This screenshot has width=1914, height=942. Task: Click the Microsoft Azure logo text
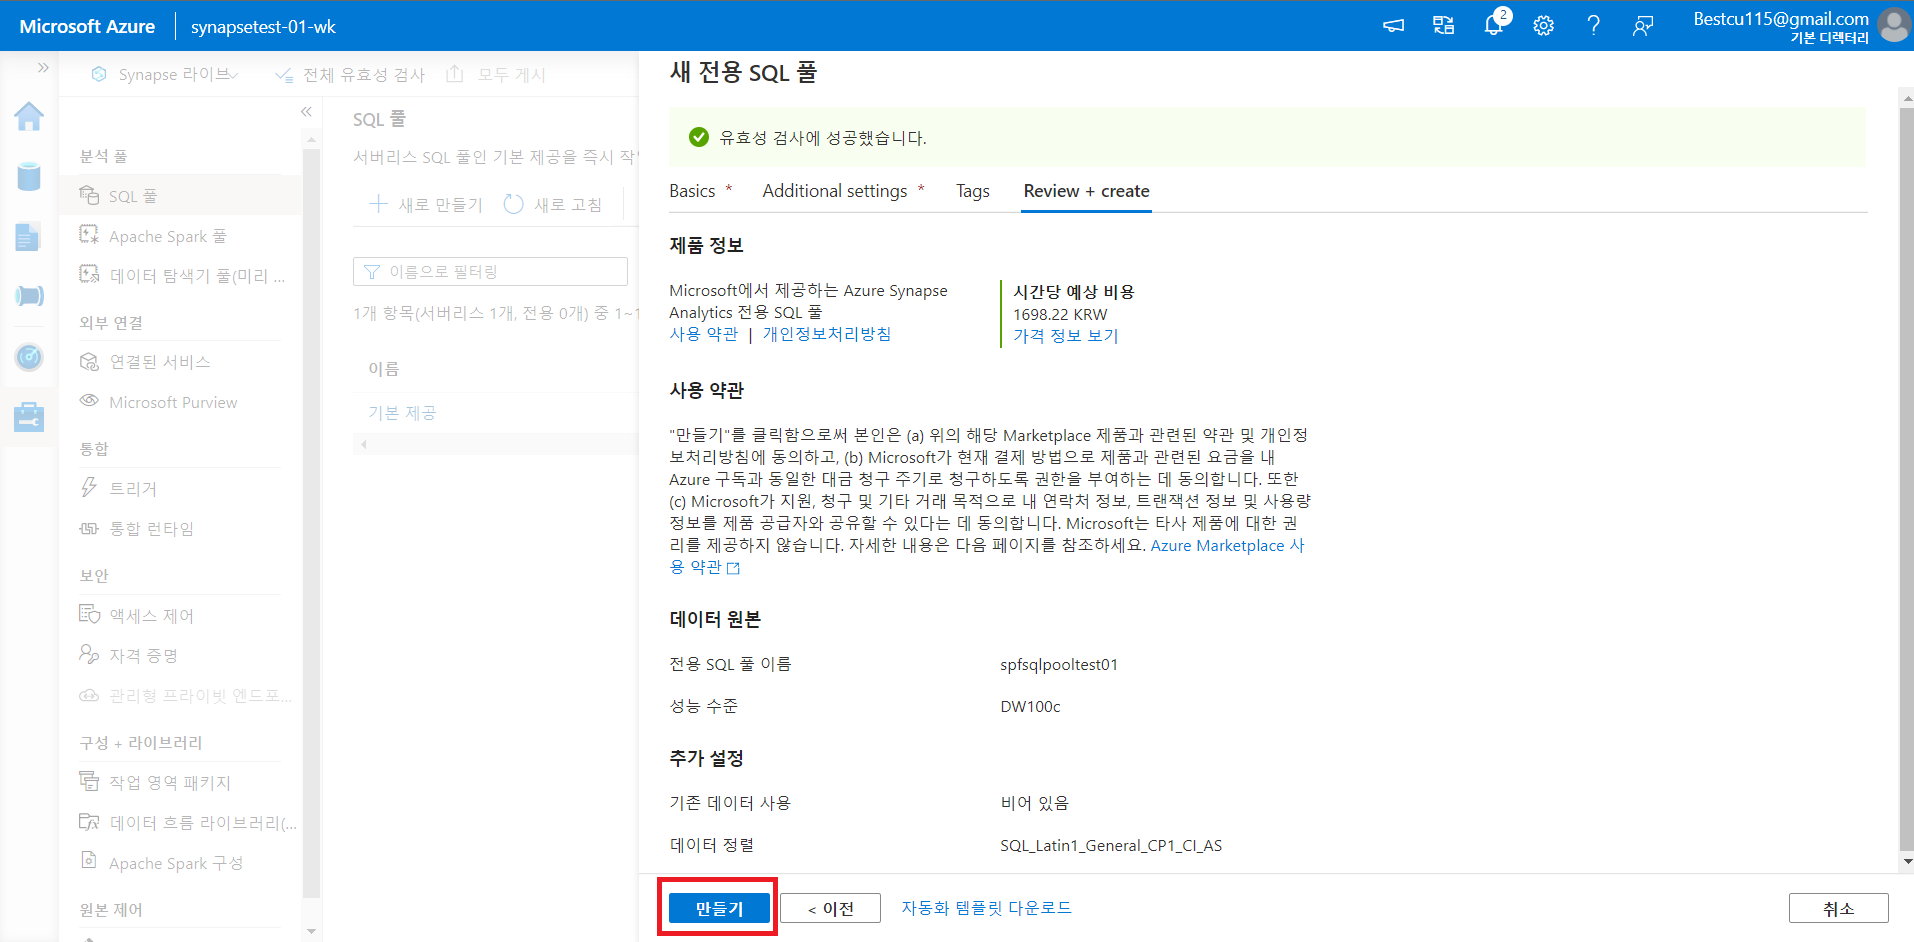pos(87,26)
